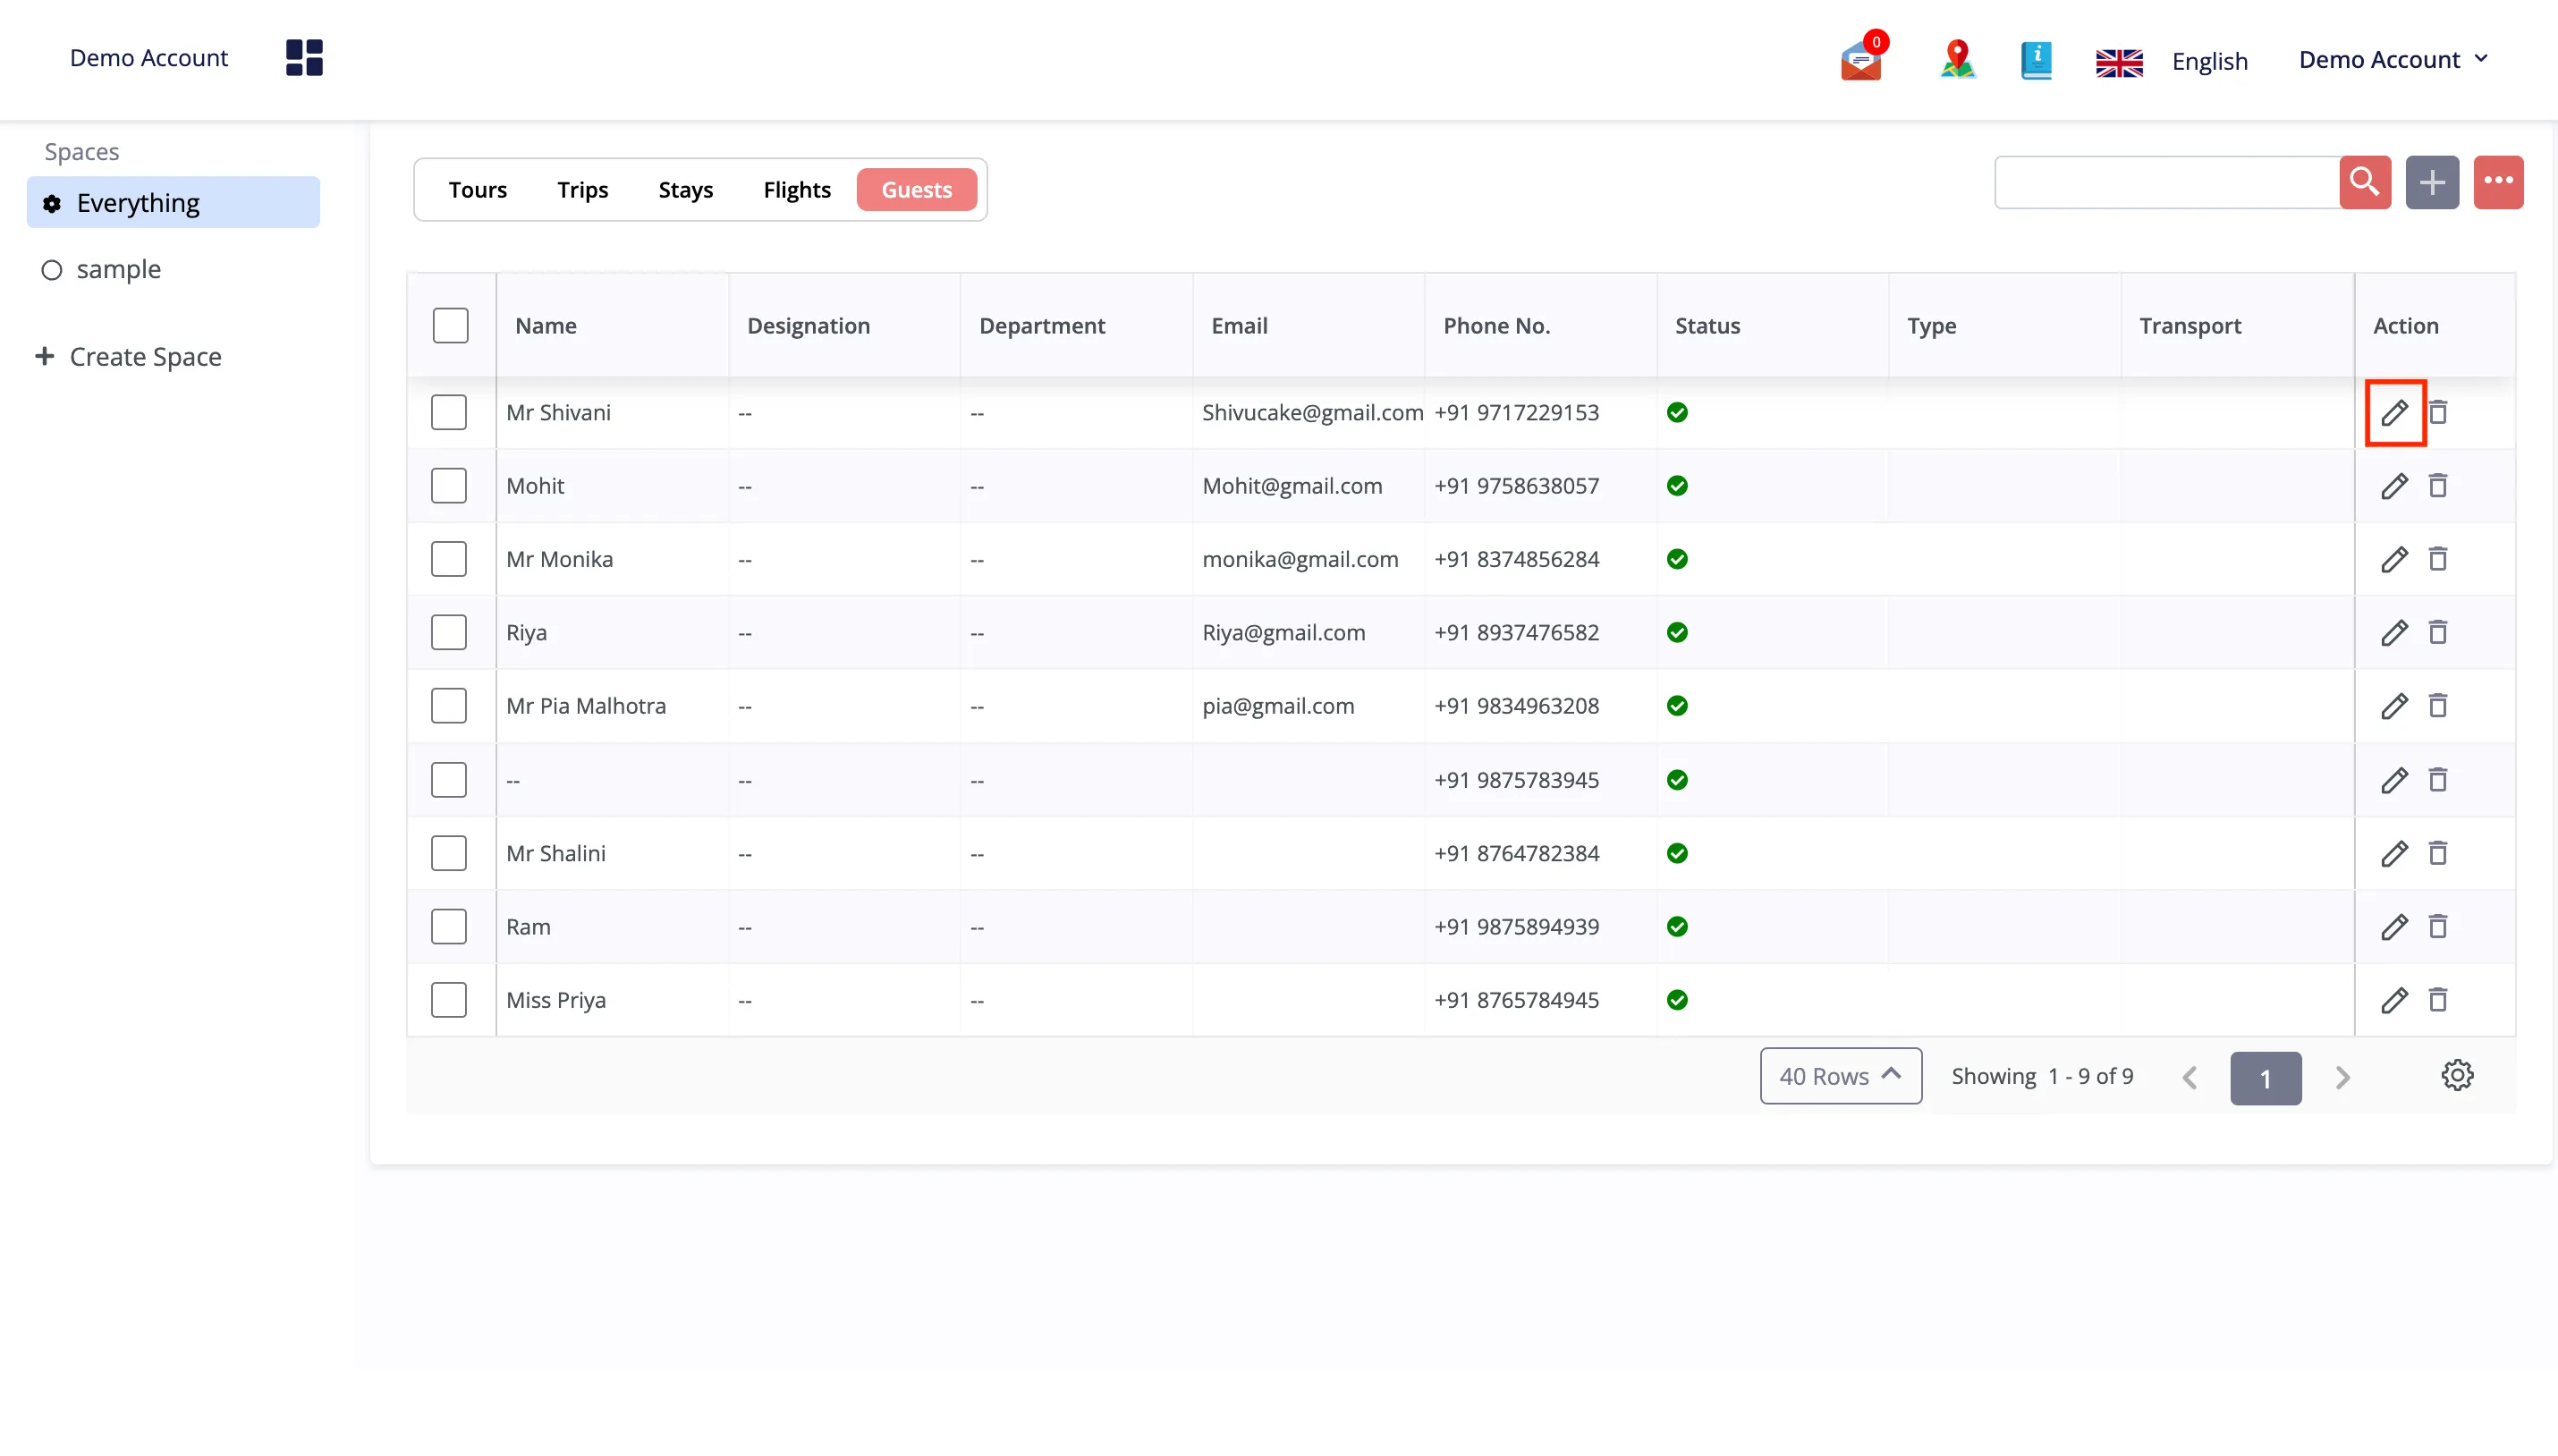Delete the Mr Shivani guest row

click(2438, 412)
